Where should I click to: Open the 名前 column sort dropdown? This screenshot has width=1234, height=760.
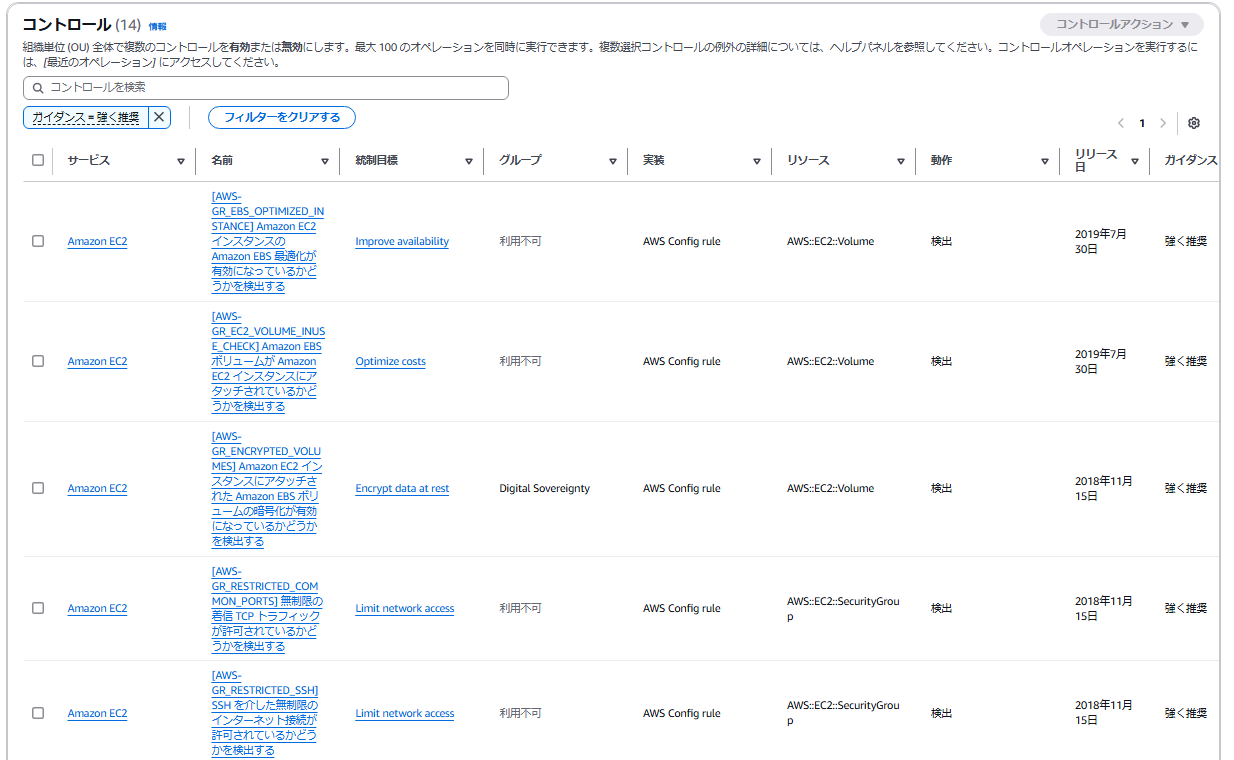(325, 160)
